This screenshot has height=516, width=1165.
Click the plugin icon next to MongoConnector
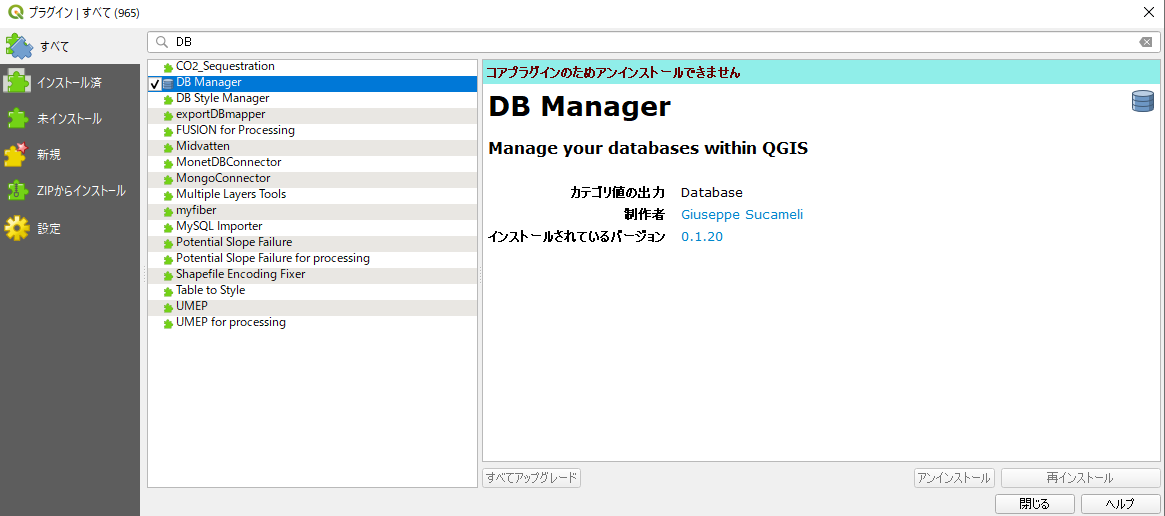pyautogui.click(x=168, y=179)
